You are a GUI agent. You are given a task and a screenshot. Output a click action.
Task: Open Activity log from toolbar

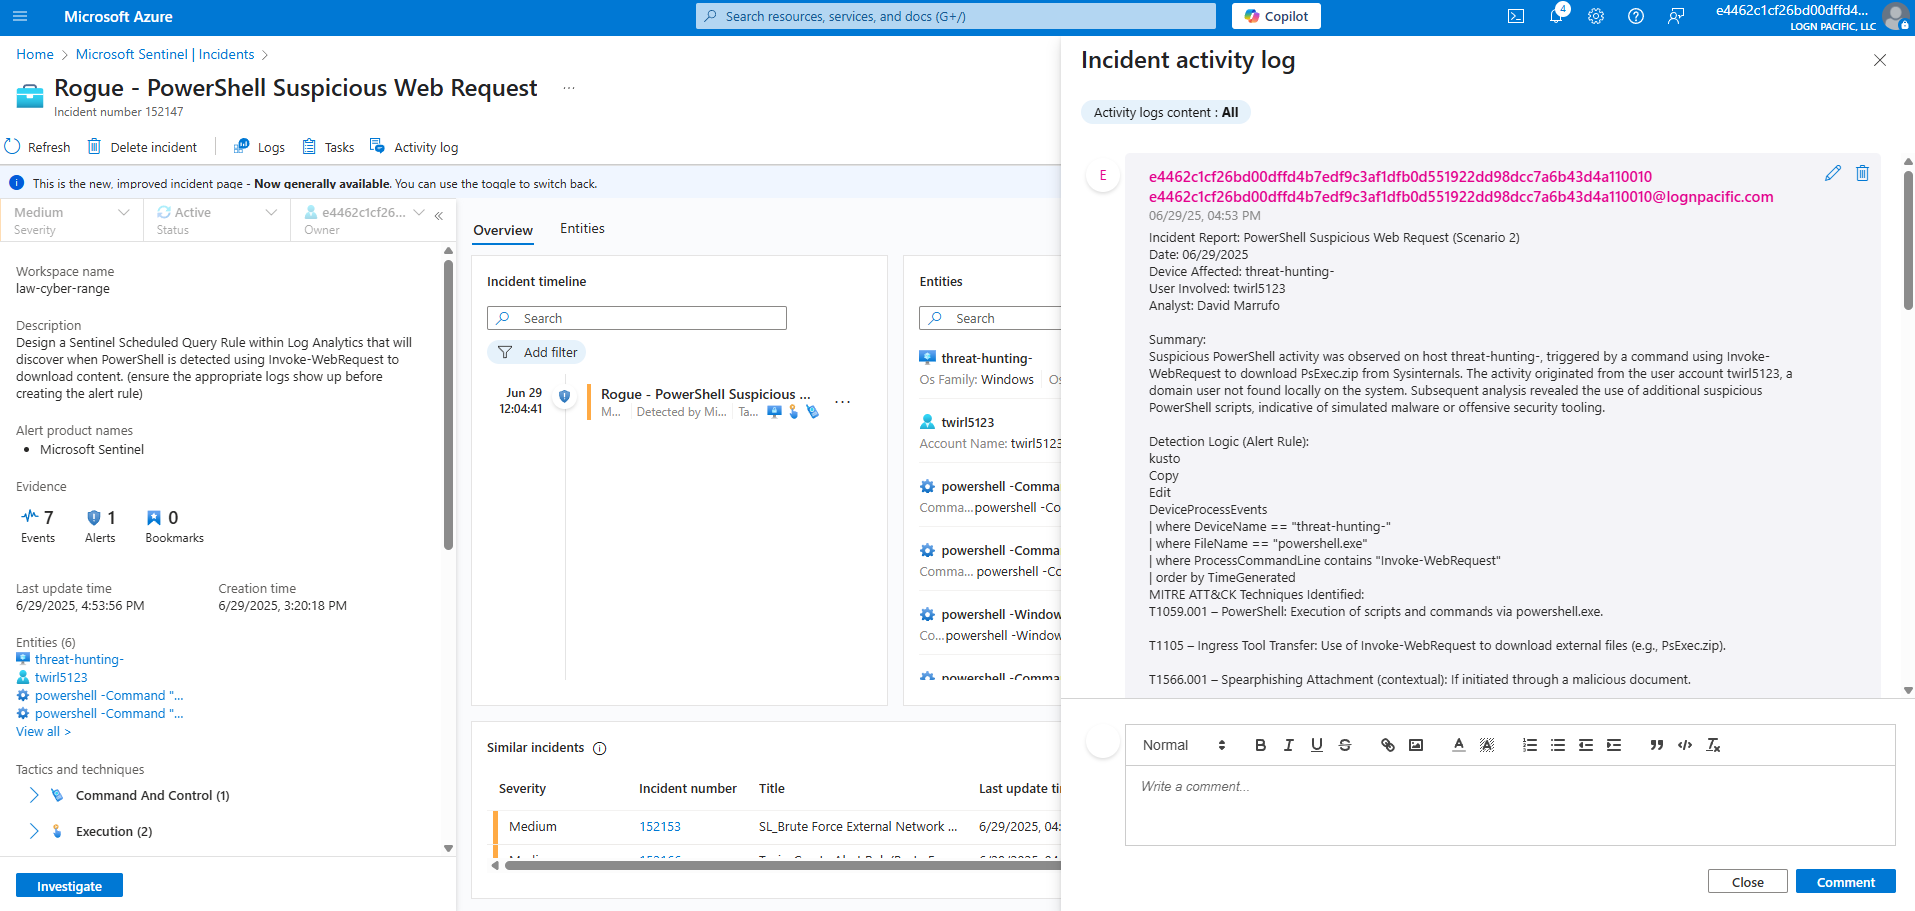pos(414,147)
